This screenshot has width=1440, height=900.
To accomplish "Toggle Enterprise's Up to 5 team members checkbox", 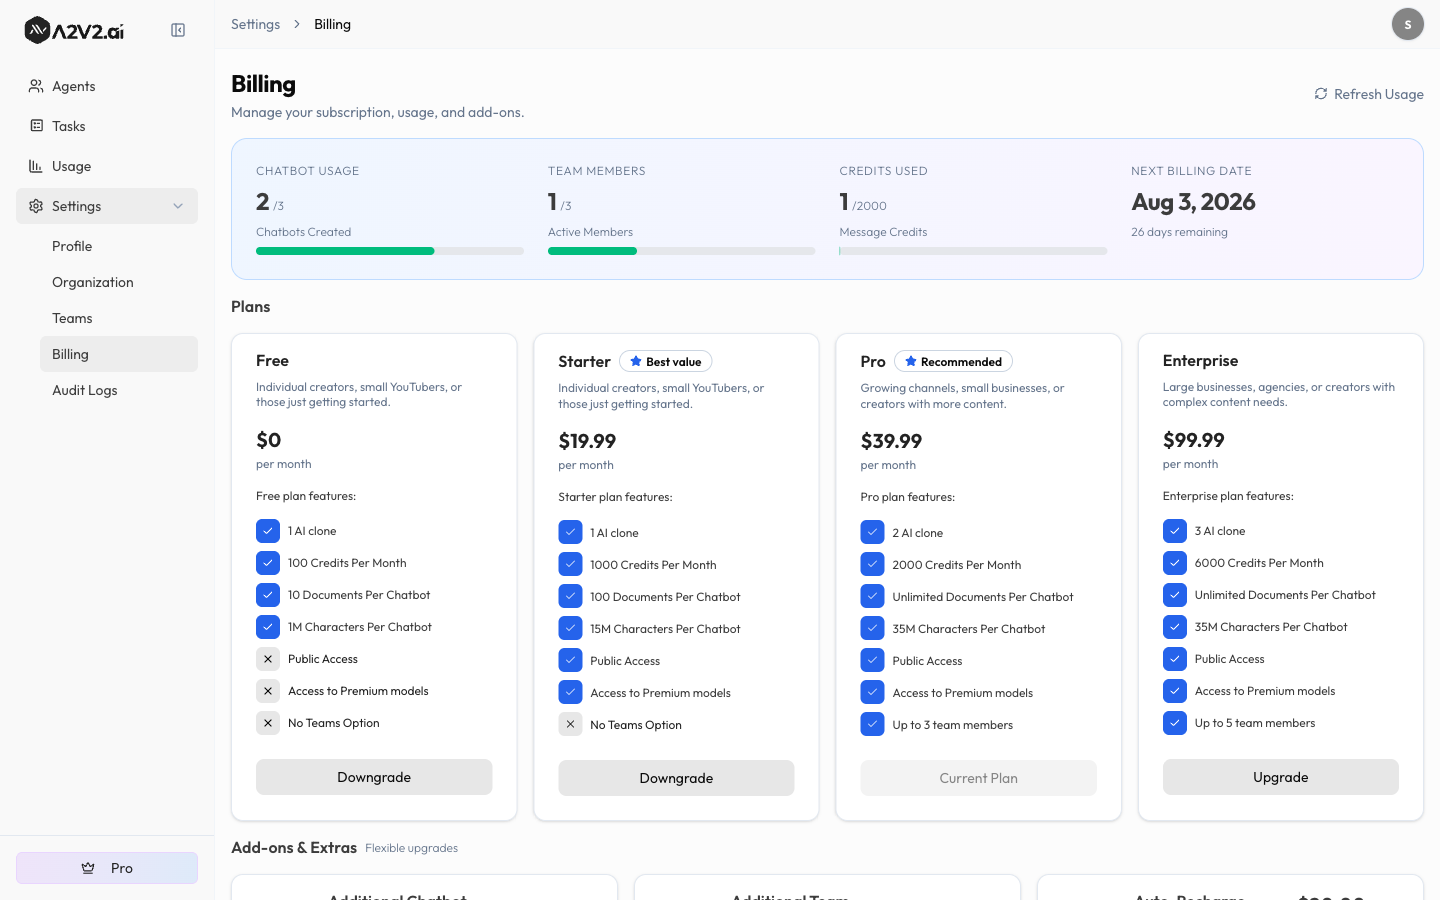I will pos(1175,723).
